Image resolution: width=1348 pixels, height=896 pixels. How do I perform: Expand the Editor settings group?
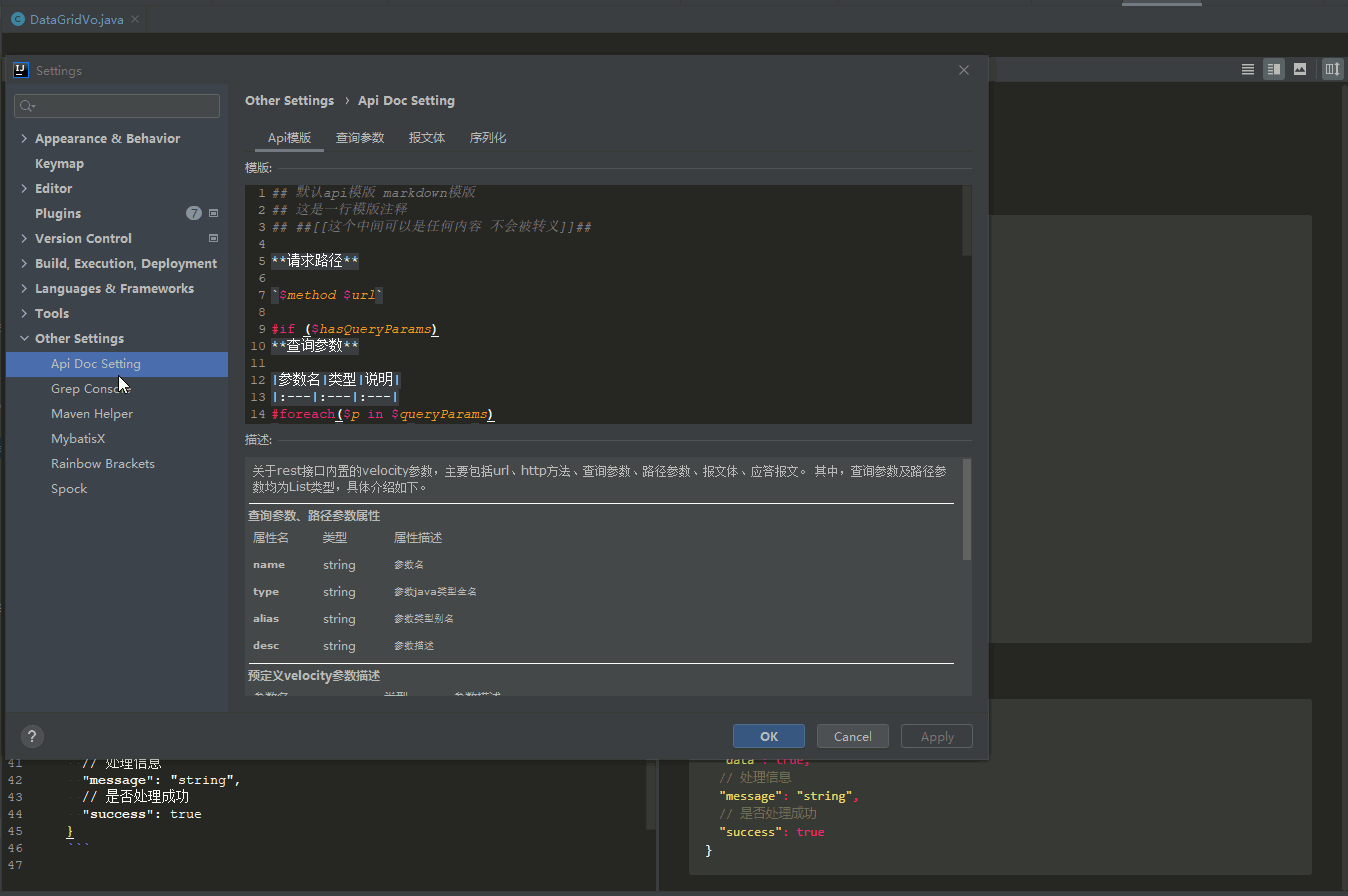(24, 188)
